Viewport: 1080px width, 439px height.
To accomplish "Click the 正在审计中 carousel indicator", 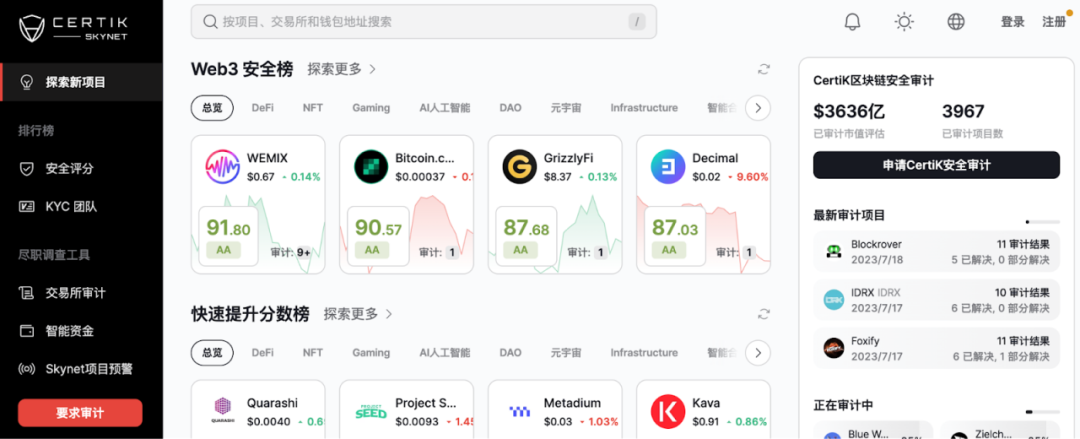I will click(1043, 411).
